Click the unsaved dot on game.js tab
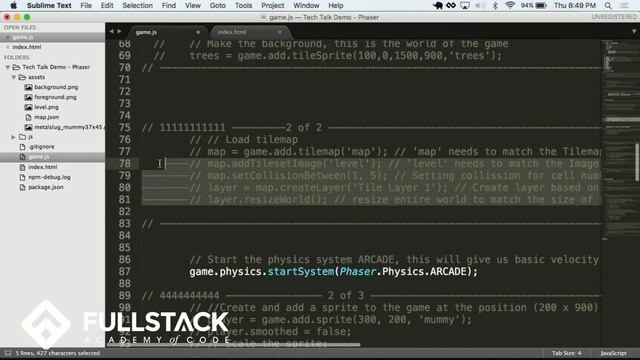The height and width of the screenshot is (360, 640). coord(198,32)
